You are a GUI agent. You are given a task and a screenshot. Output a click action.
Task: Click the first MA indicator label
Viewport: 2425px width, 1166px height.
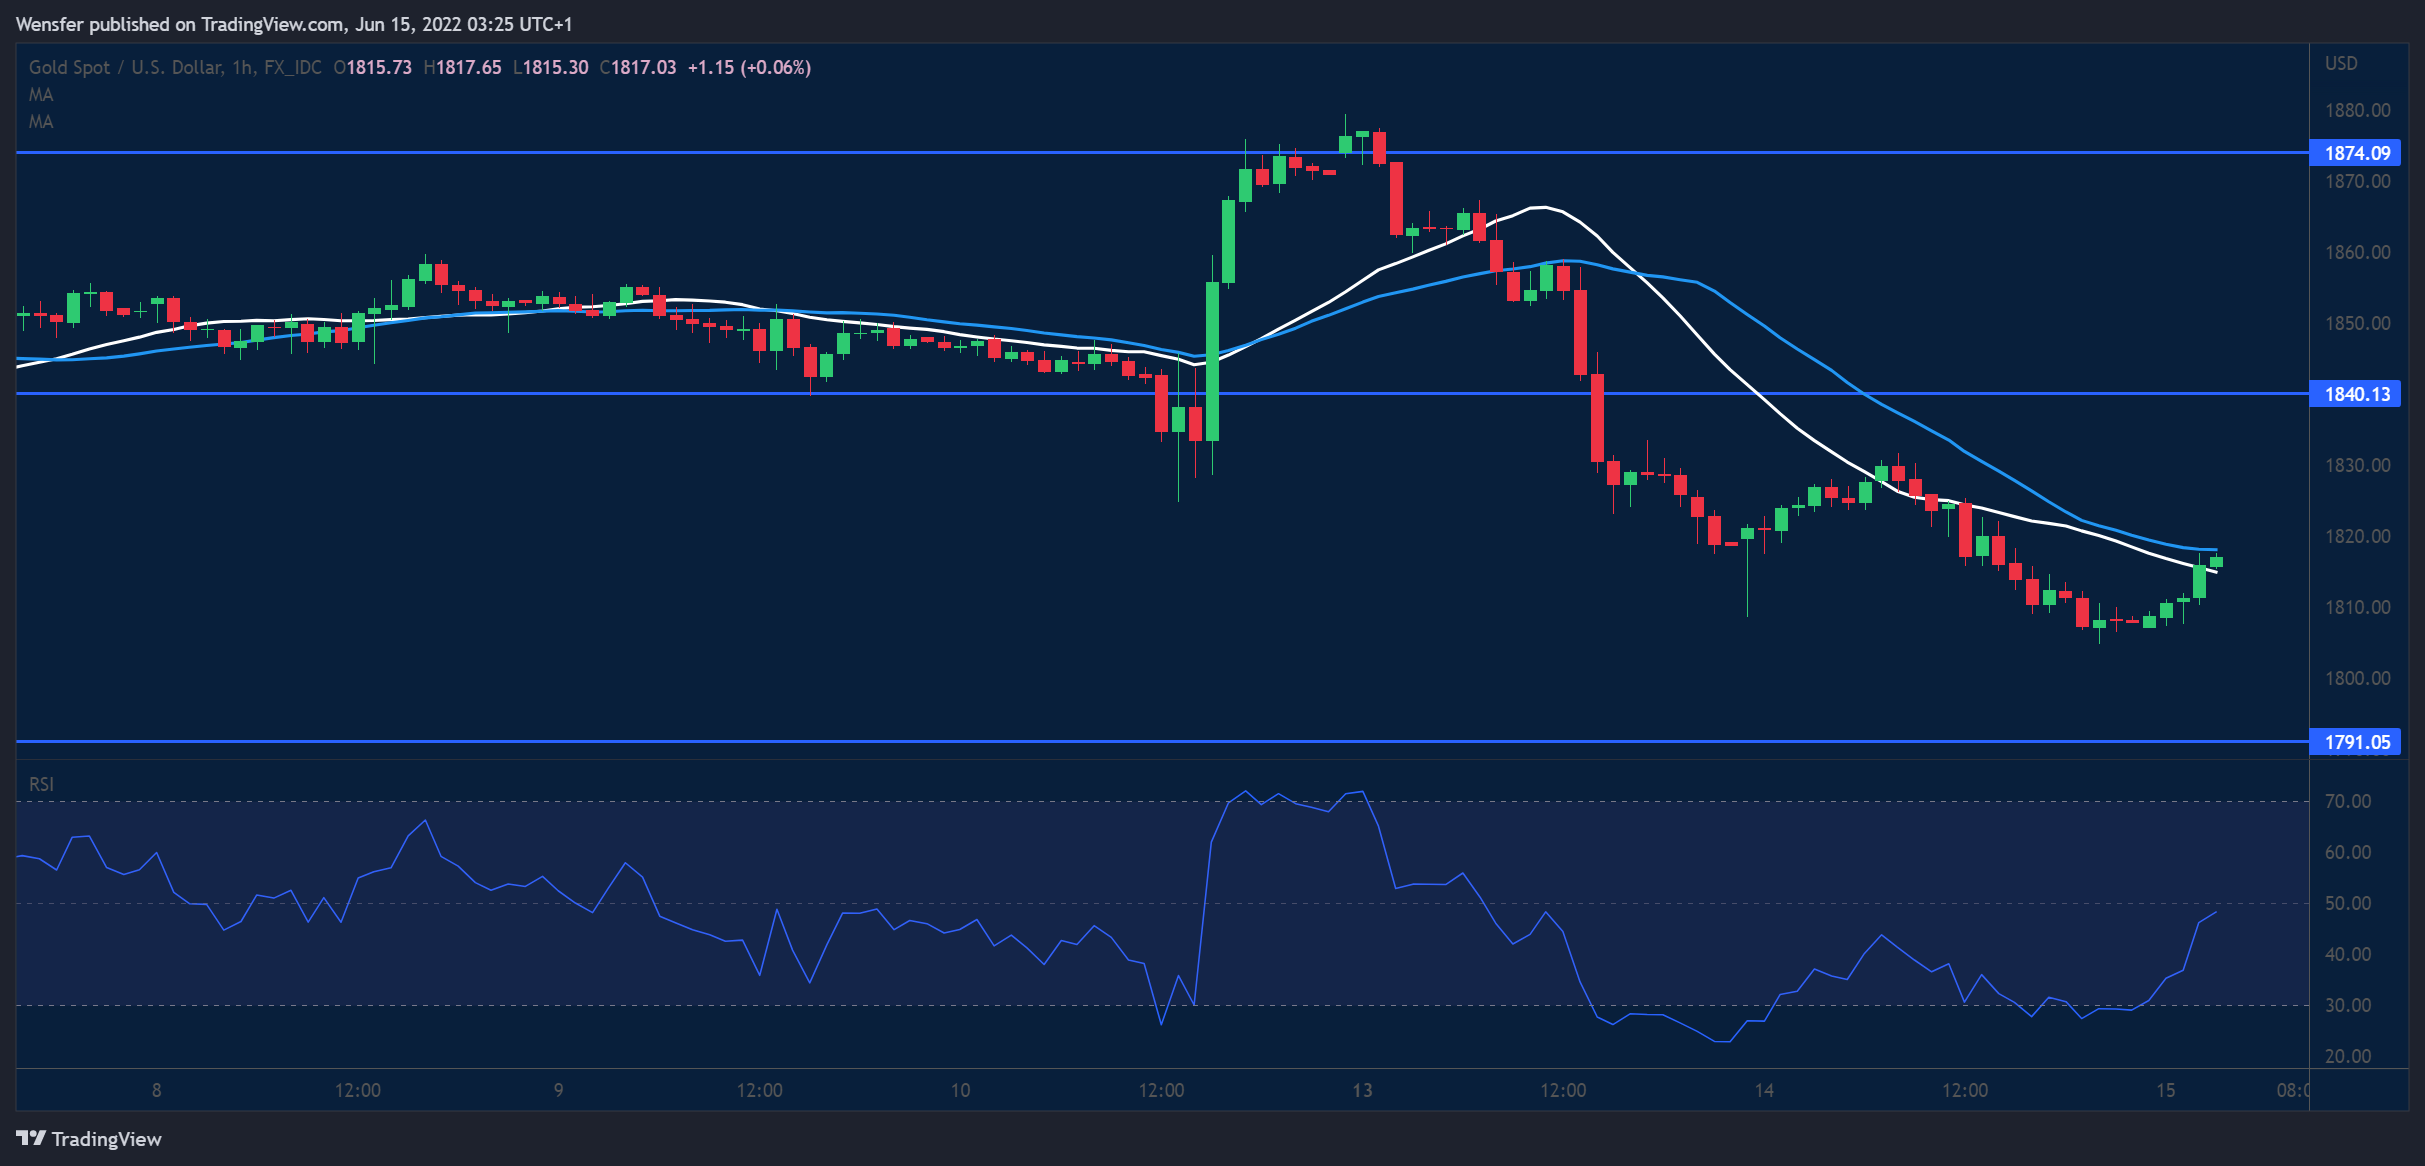(x=41, y=94)
